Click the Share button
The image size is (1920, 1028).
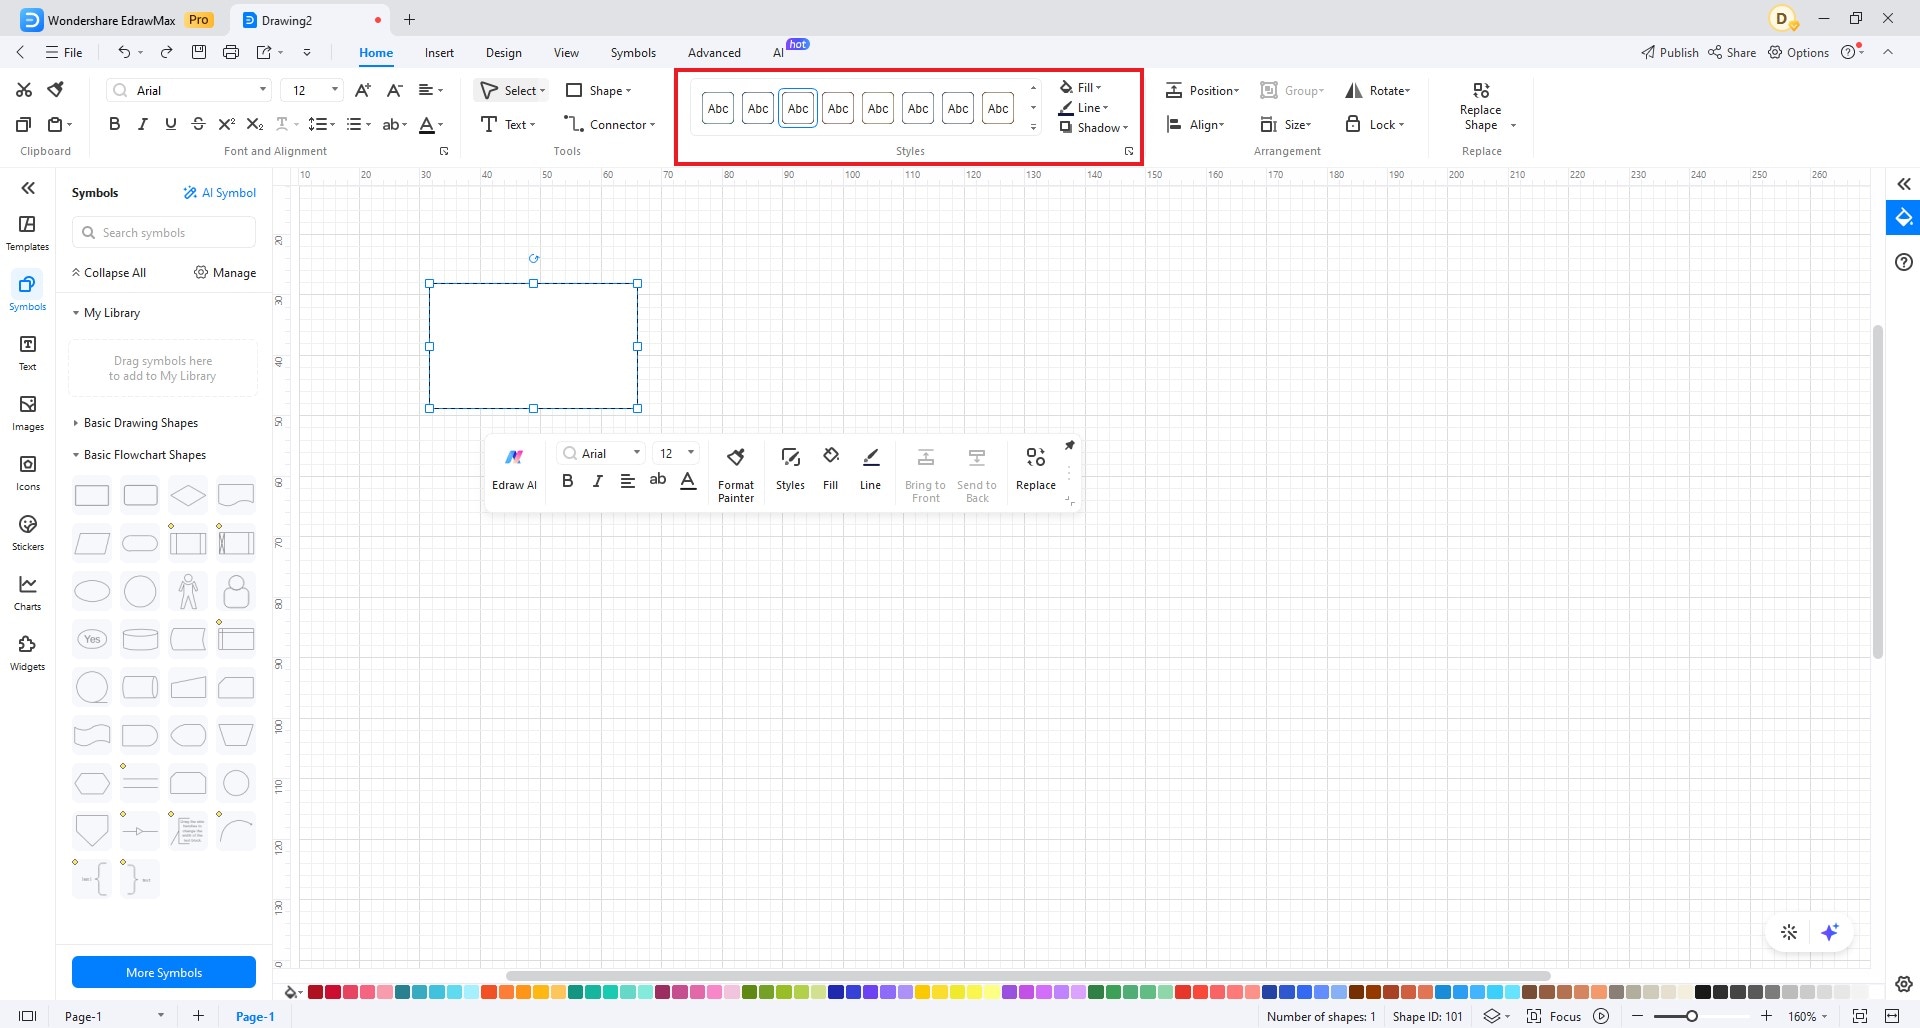coord(1732,52)
